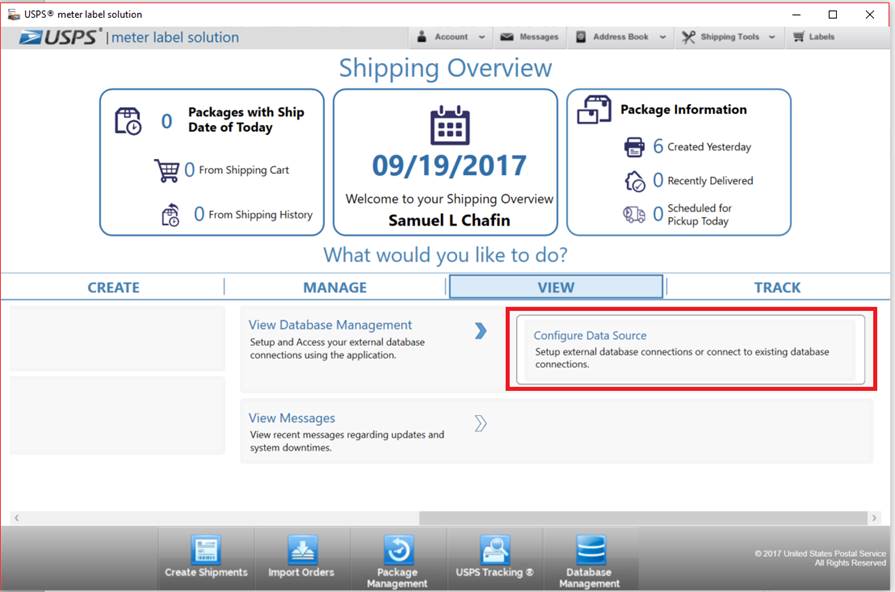The image size is (895, 592).
Task: Click the Messages envelope icon
Action: coord(507,37)
